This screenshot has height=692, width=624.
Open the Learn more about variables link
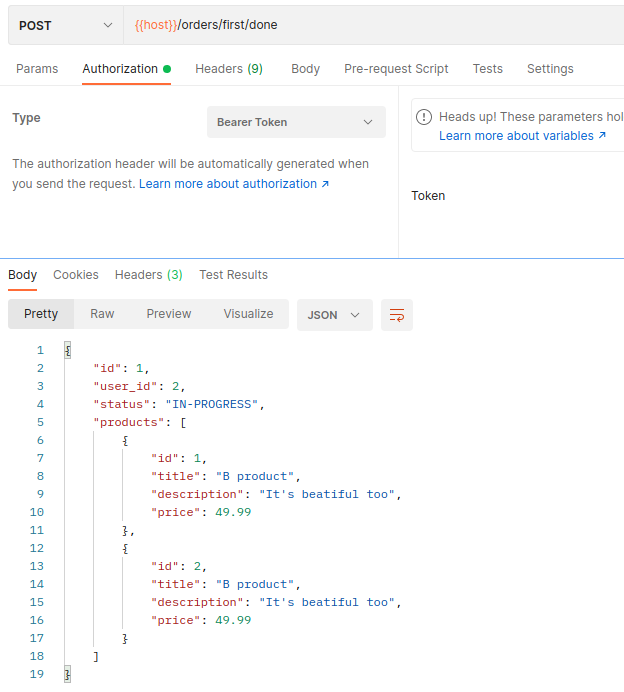[x=522, y=136]
